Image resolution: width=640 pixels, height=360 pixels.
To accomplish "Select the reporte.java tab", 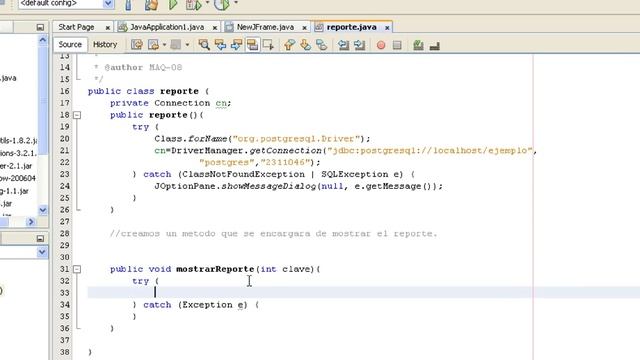I will (x=351, y=27).
